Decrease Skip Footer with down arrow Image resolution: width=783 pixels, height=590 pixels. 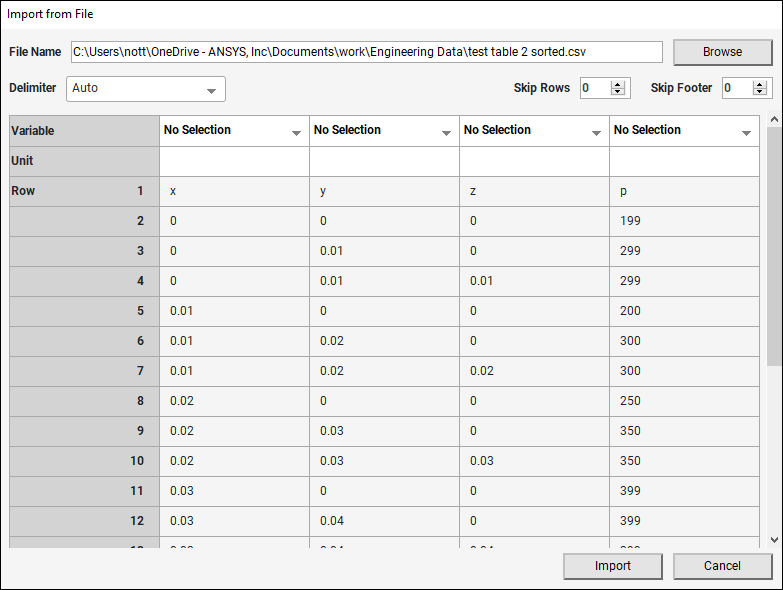[x=760, y=92]
